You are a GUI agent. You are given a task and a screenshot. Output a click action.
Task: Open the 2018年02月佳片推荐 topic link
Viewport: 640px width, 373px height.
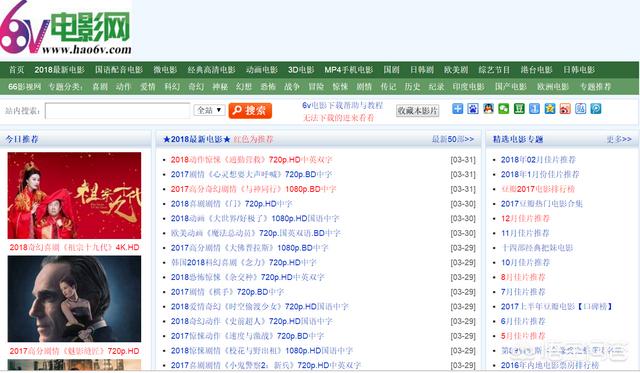pyautogui.click(x=538, y=160)
